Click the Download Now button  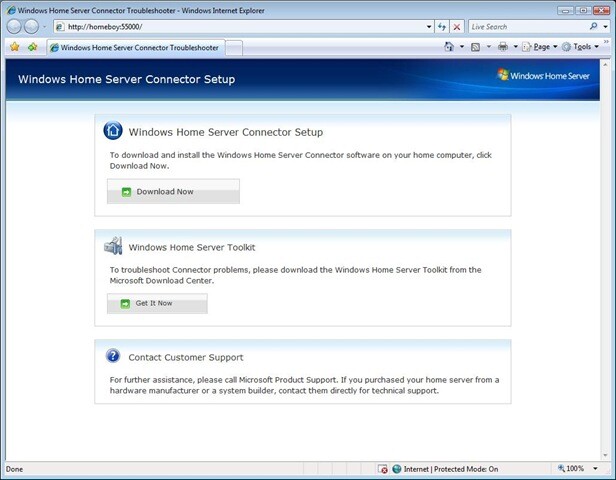[x=173, y=191]
